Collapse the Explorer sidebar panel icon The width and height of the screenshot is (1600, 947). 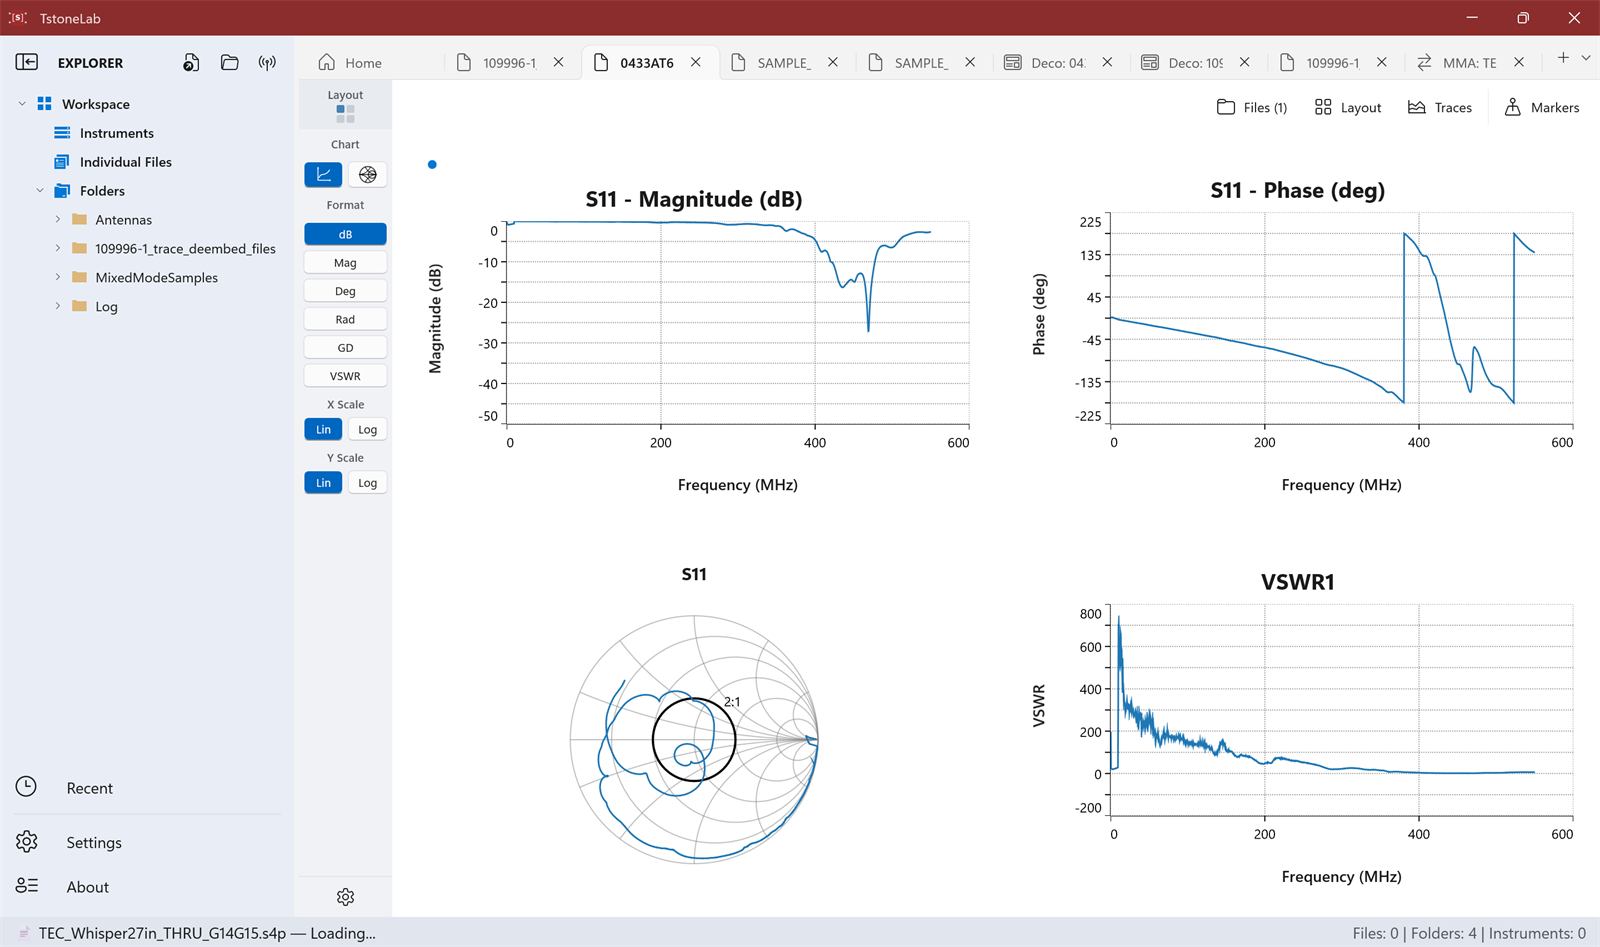[27, 62]
